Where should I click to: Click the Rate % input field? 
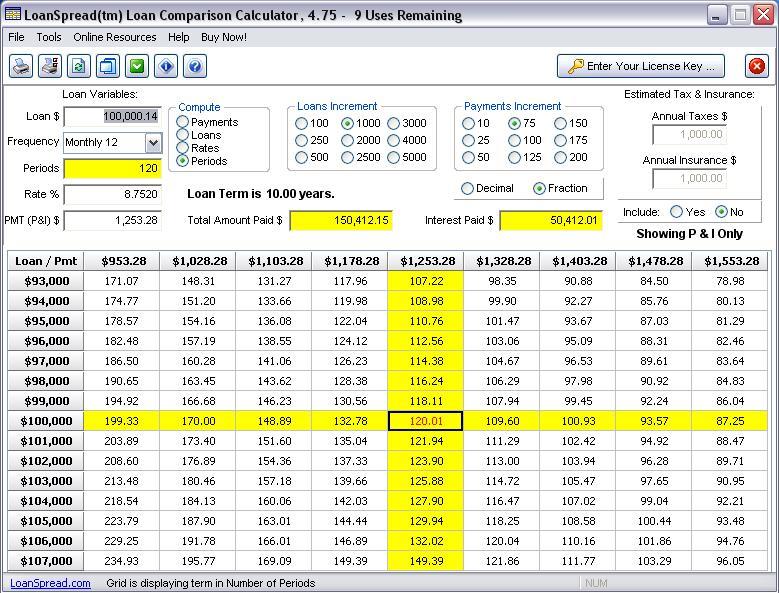[113, 194]
